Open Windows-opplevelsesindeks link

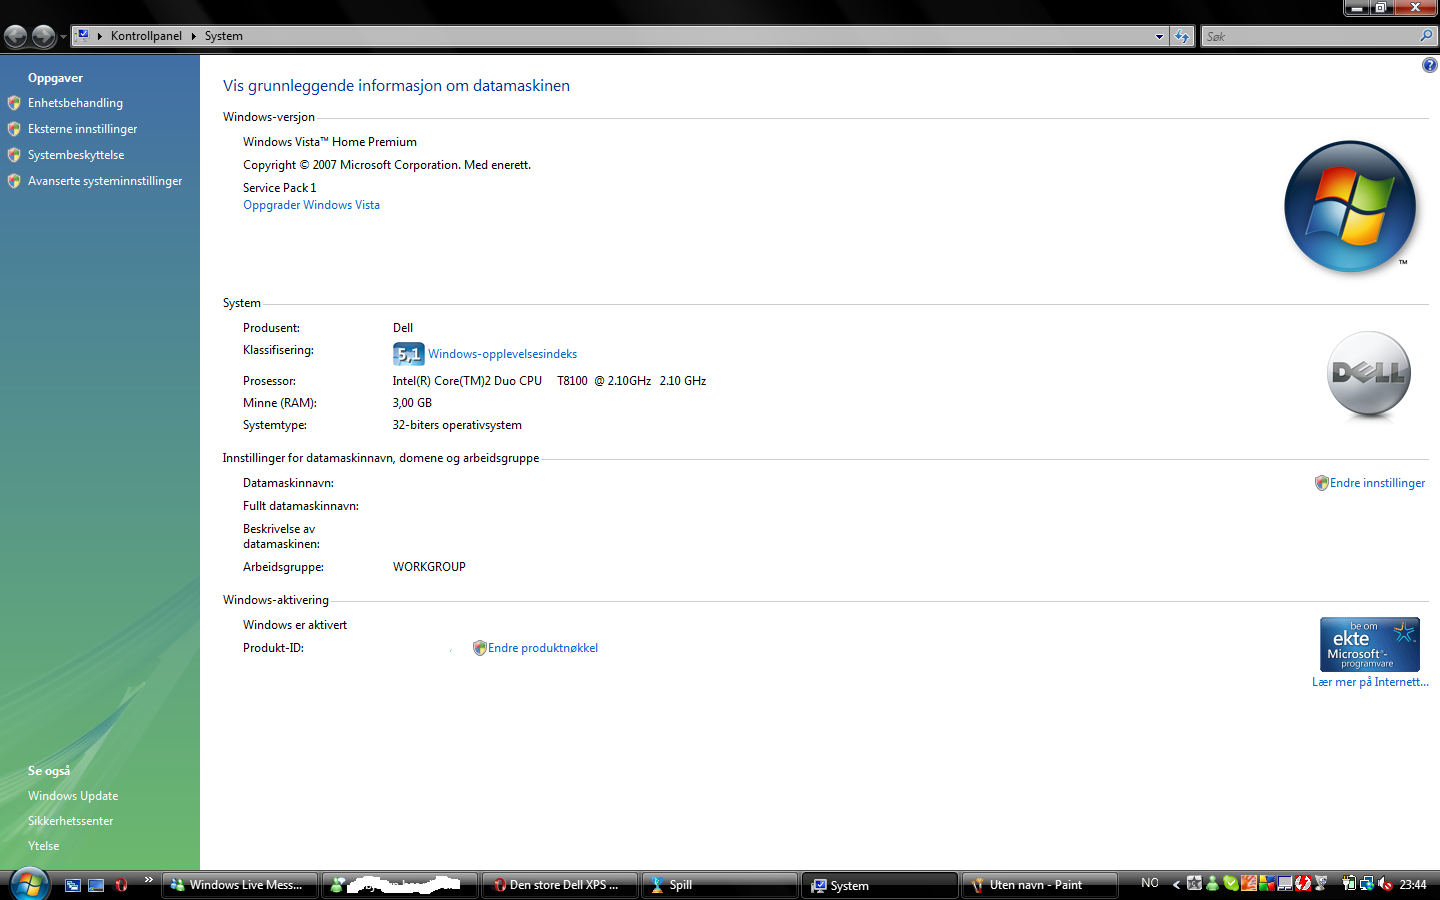pyautogui.click(x=502, y=354)
